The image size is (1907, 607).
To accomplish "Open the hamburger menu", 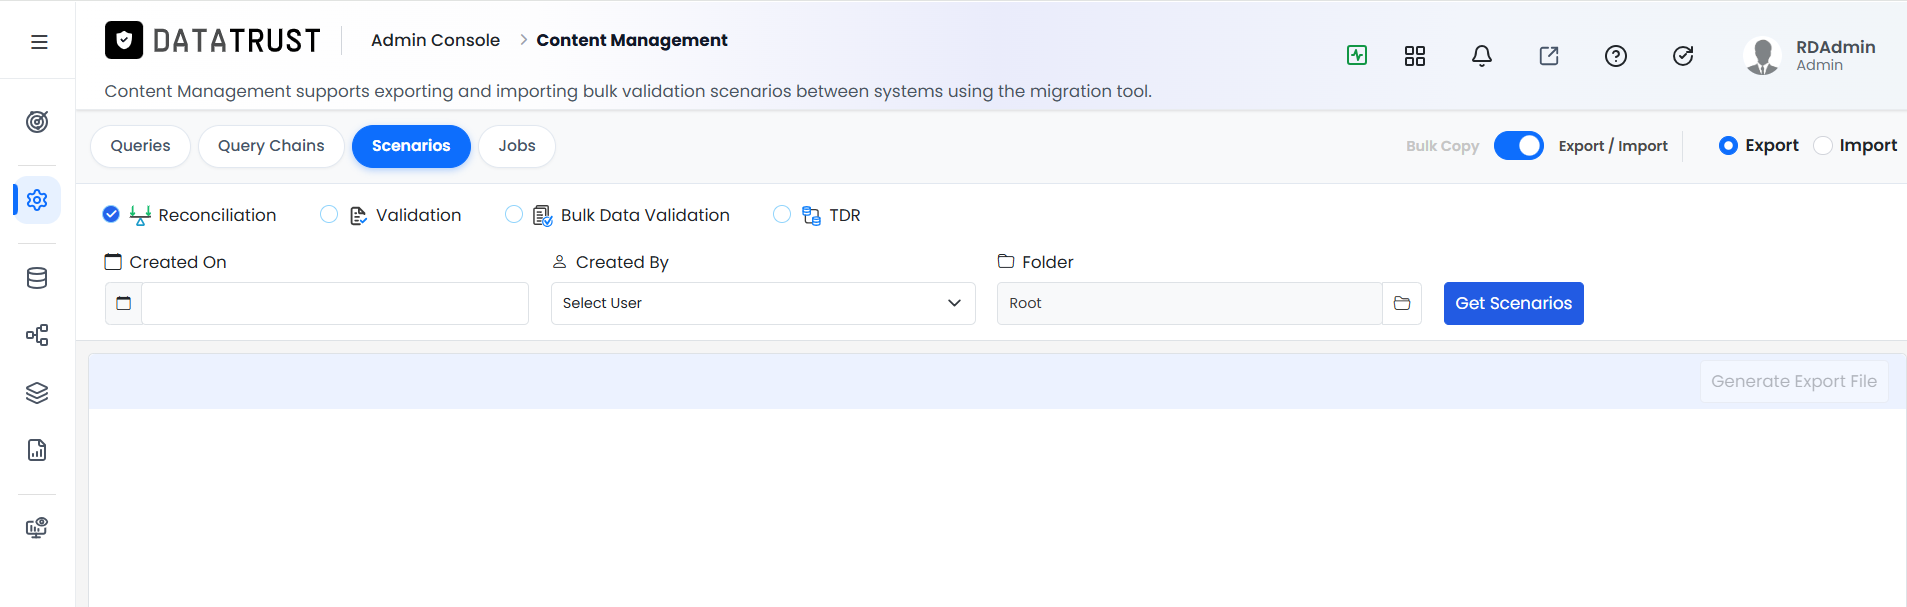I will coord(39,42).
